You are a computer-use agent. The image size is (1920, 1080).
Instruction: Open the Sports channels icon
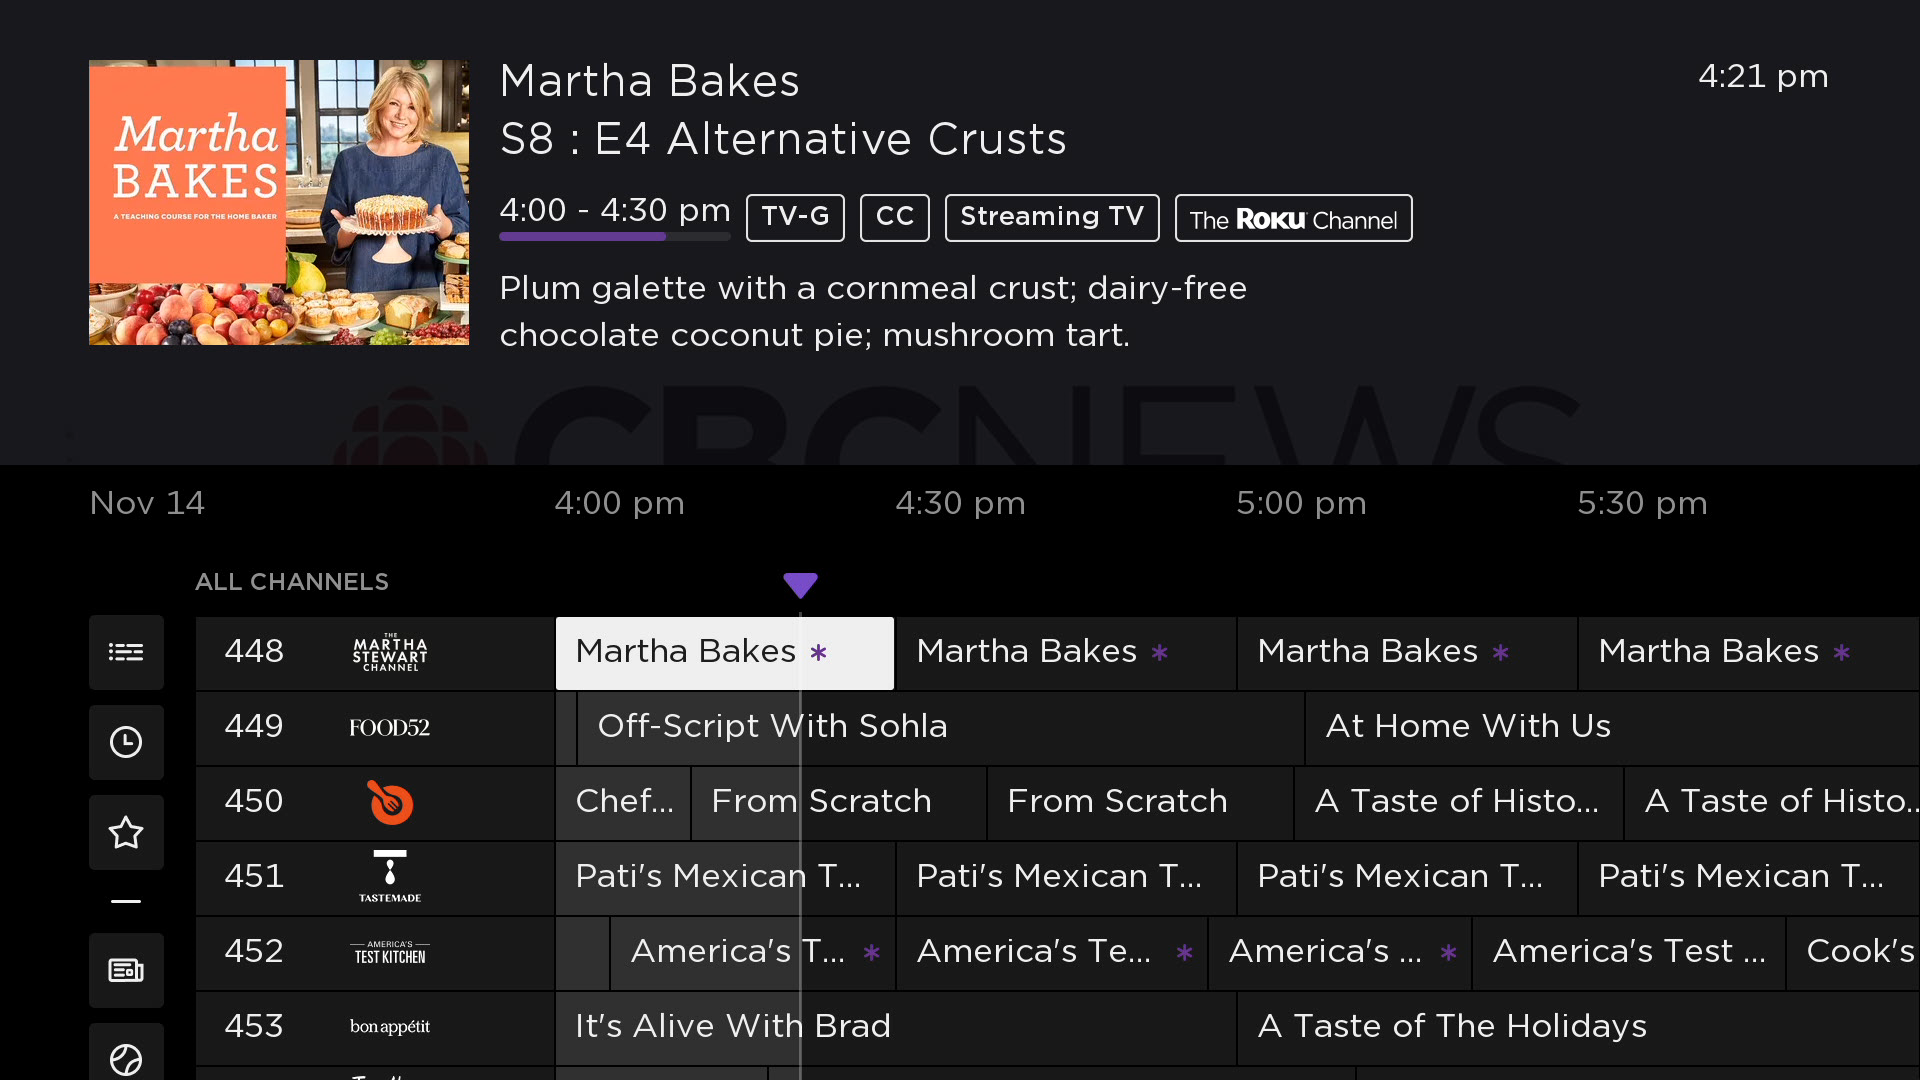point(126,1057)
